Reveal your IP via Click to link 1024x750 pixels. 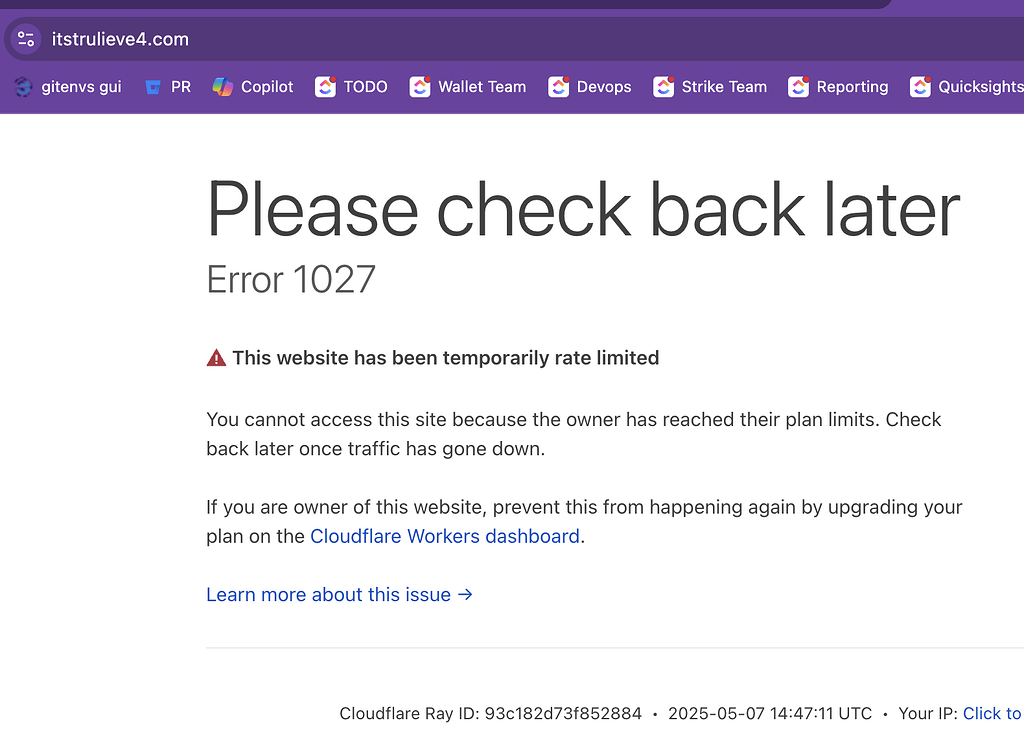pos(993,713)
